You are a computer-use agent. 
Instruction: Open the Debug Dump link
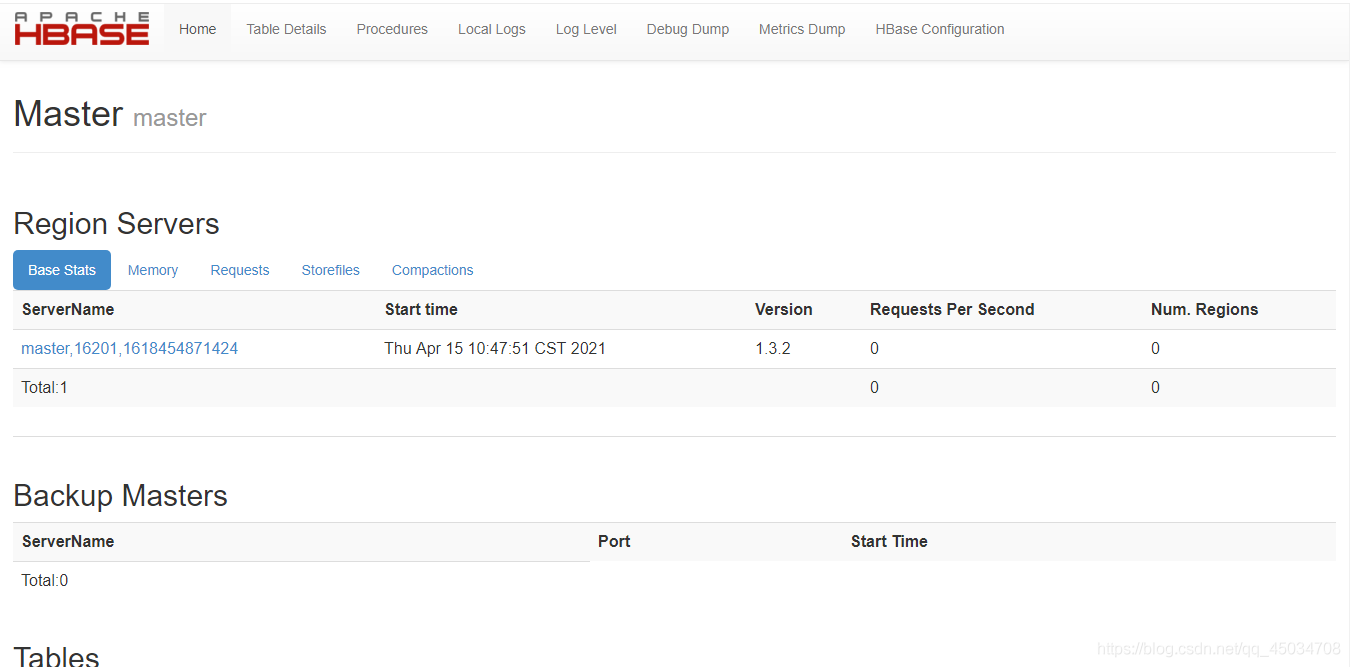click(687, 29)
